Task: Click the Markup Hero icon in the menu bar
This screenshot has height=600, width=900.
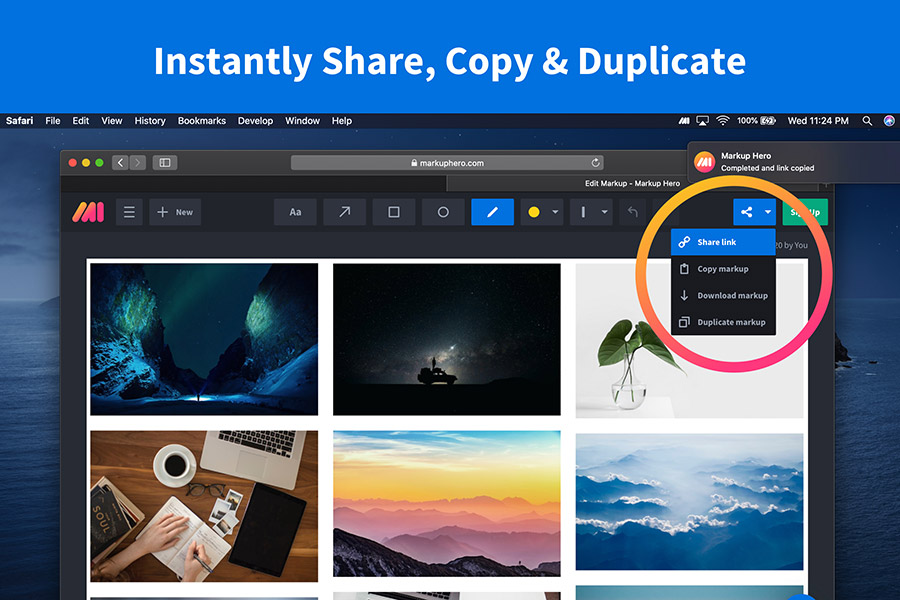Action: [684, 121]
